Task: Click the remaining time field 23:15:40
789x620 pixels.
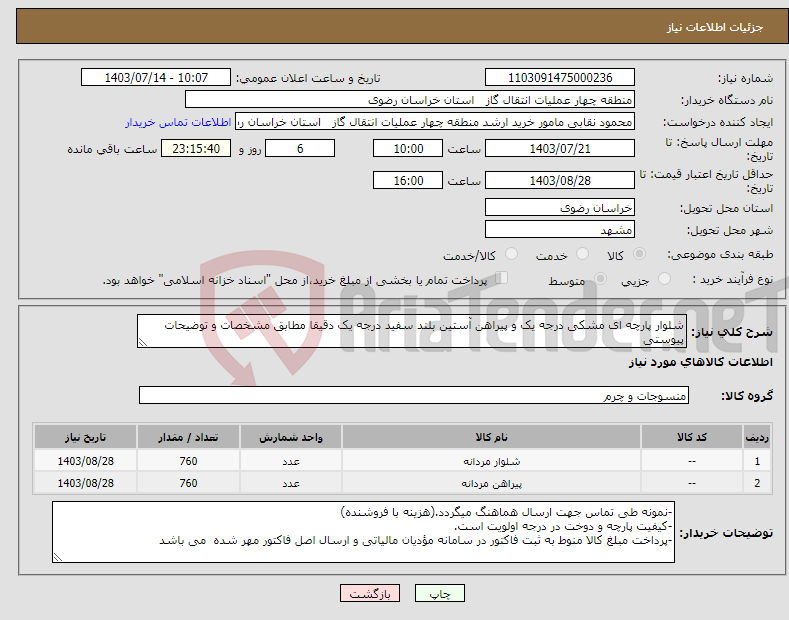Action: pyautogui.click(x=196, y=148)
